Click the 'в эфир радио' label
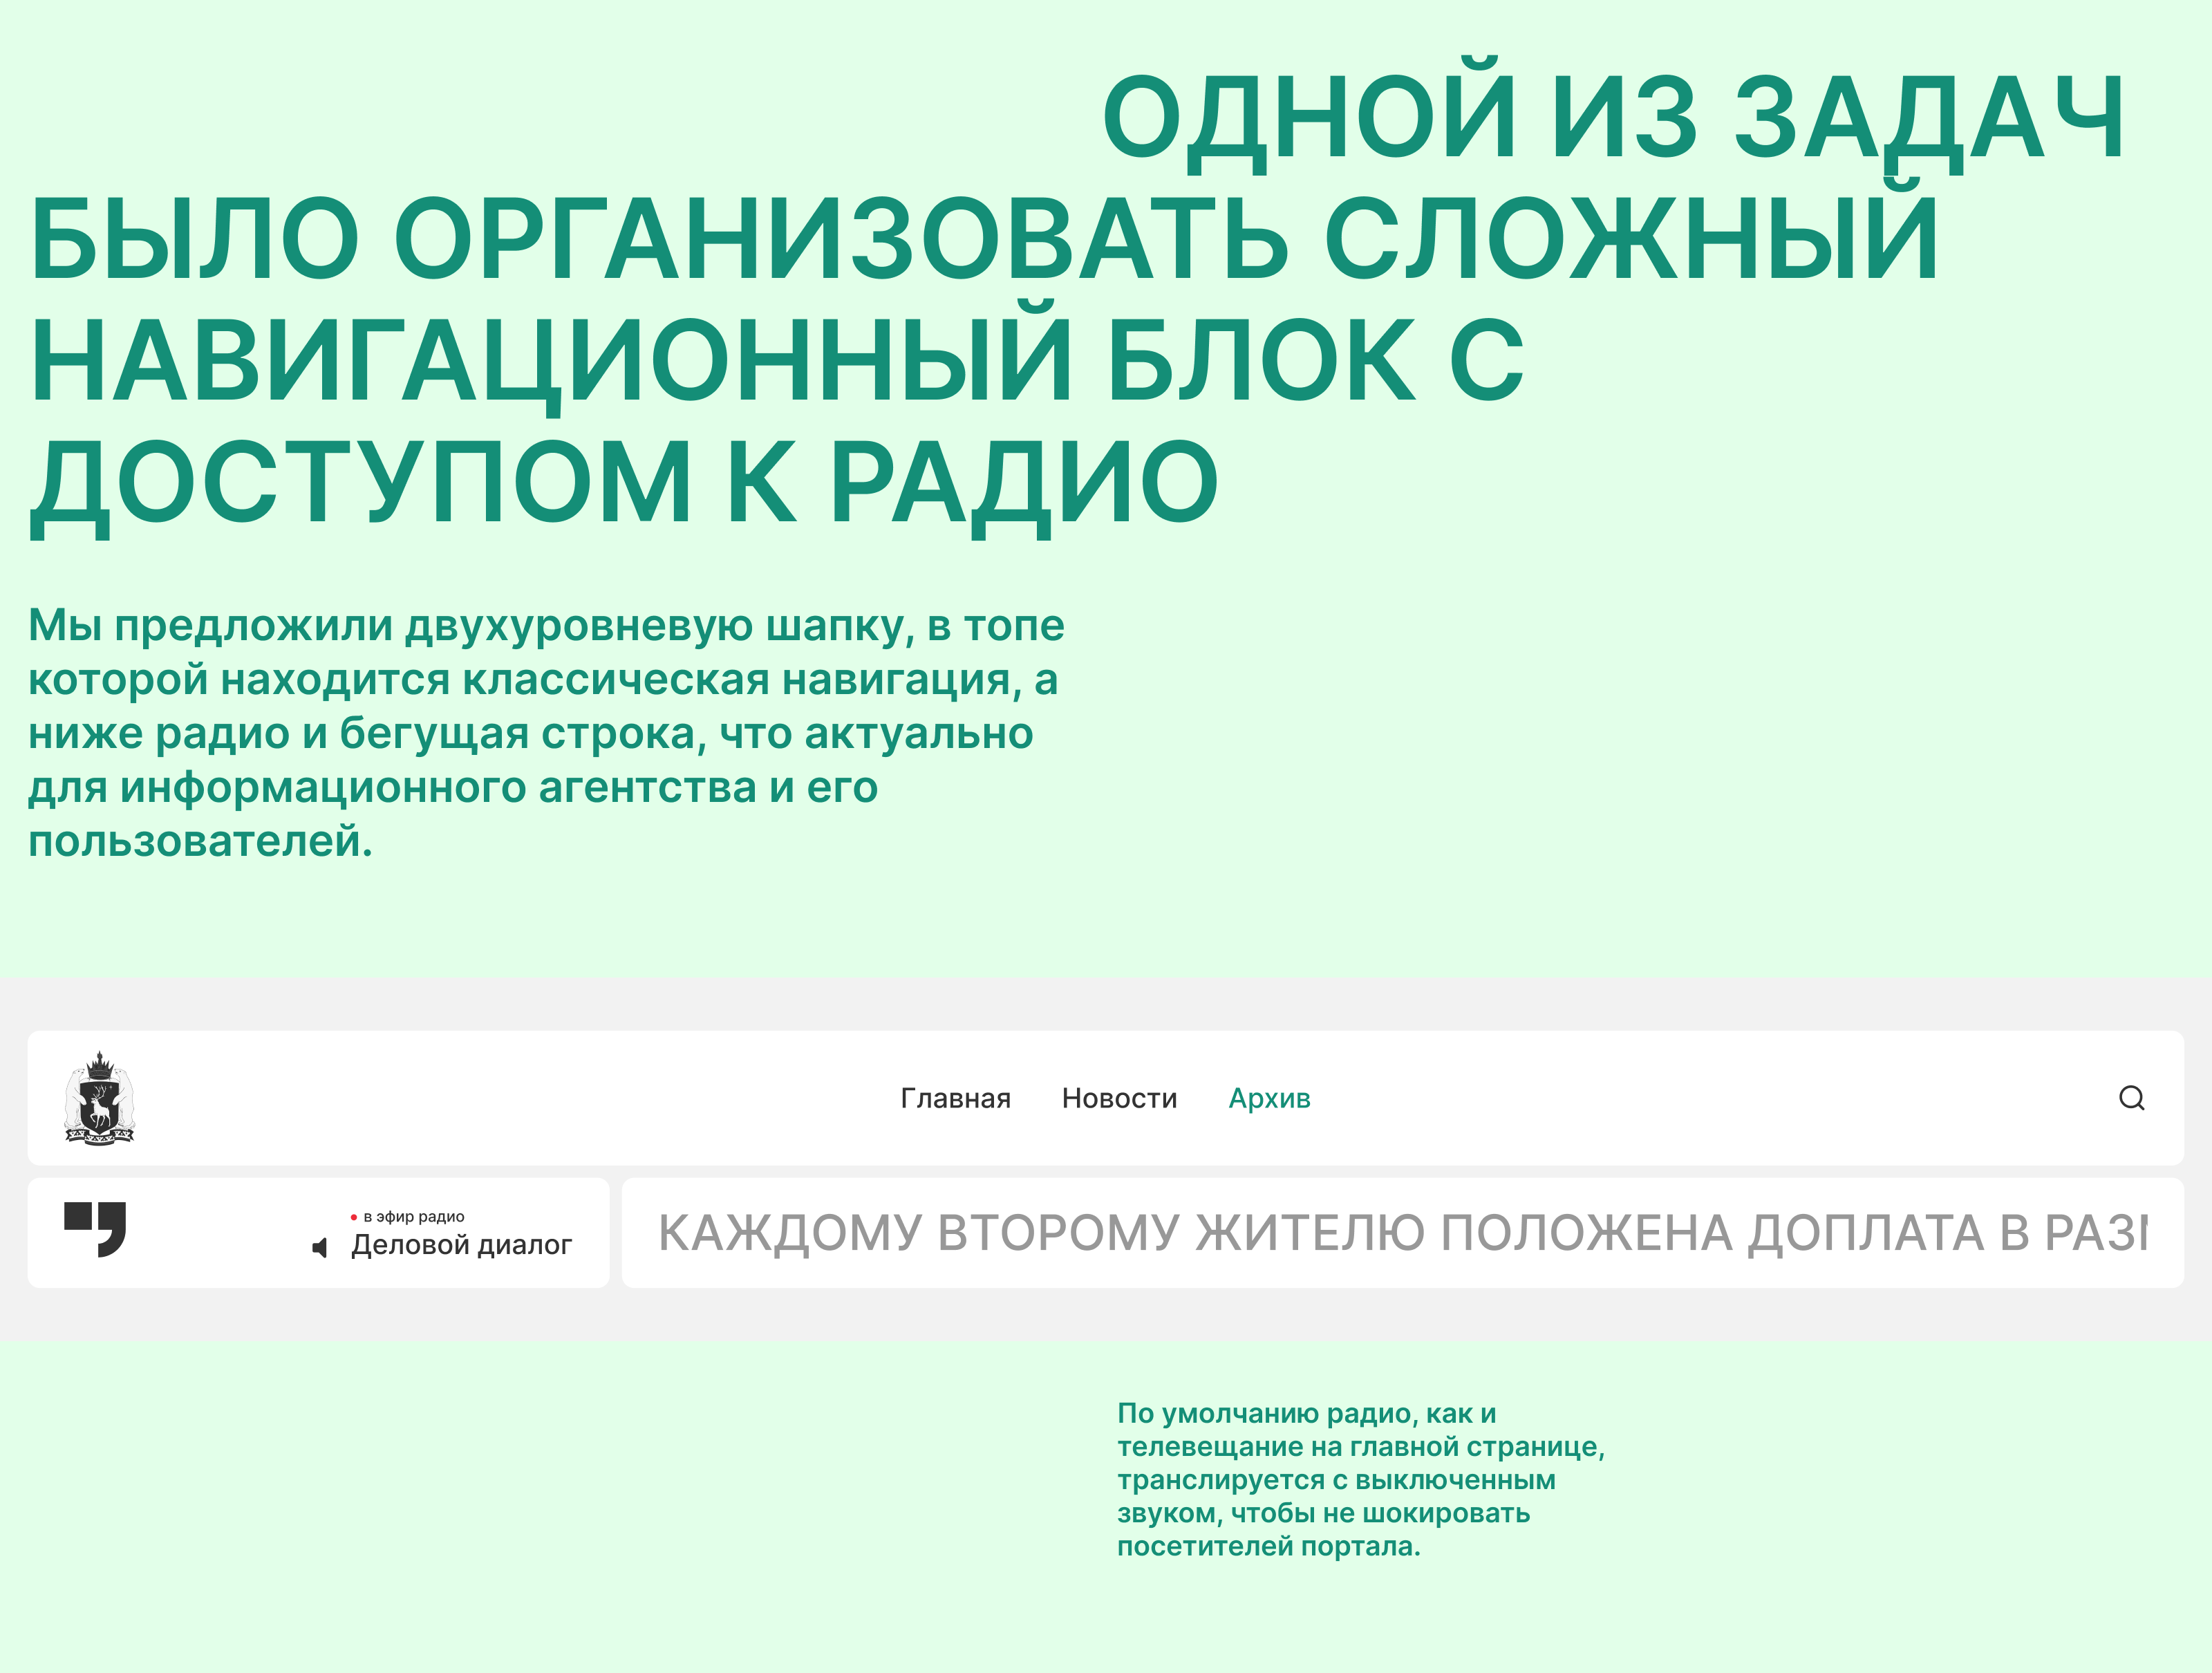2212x1673 pixels. [x=414, y=1217]
